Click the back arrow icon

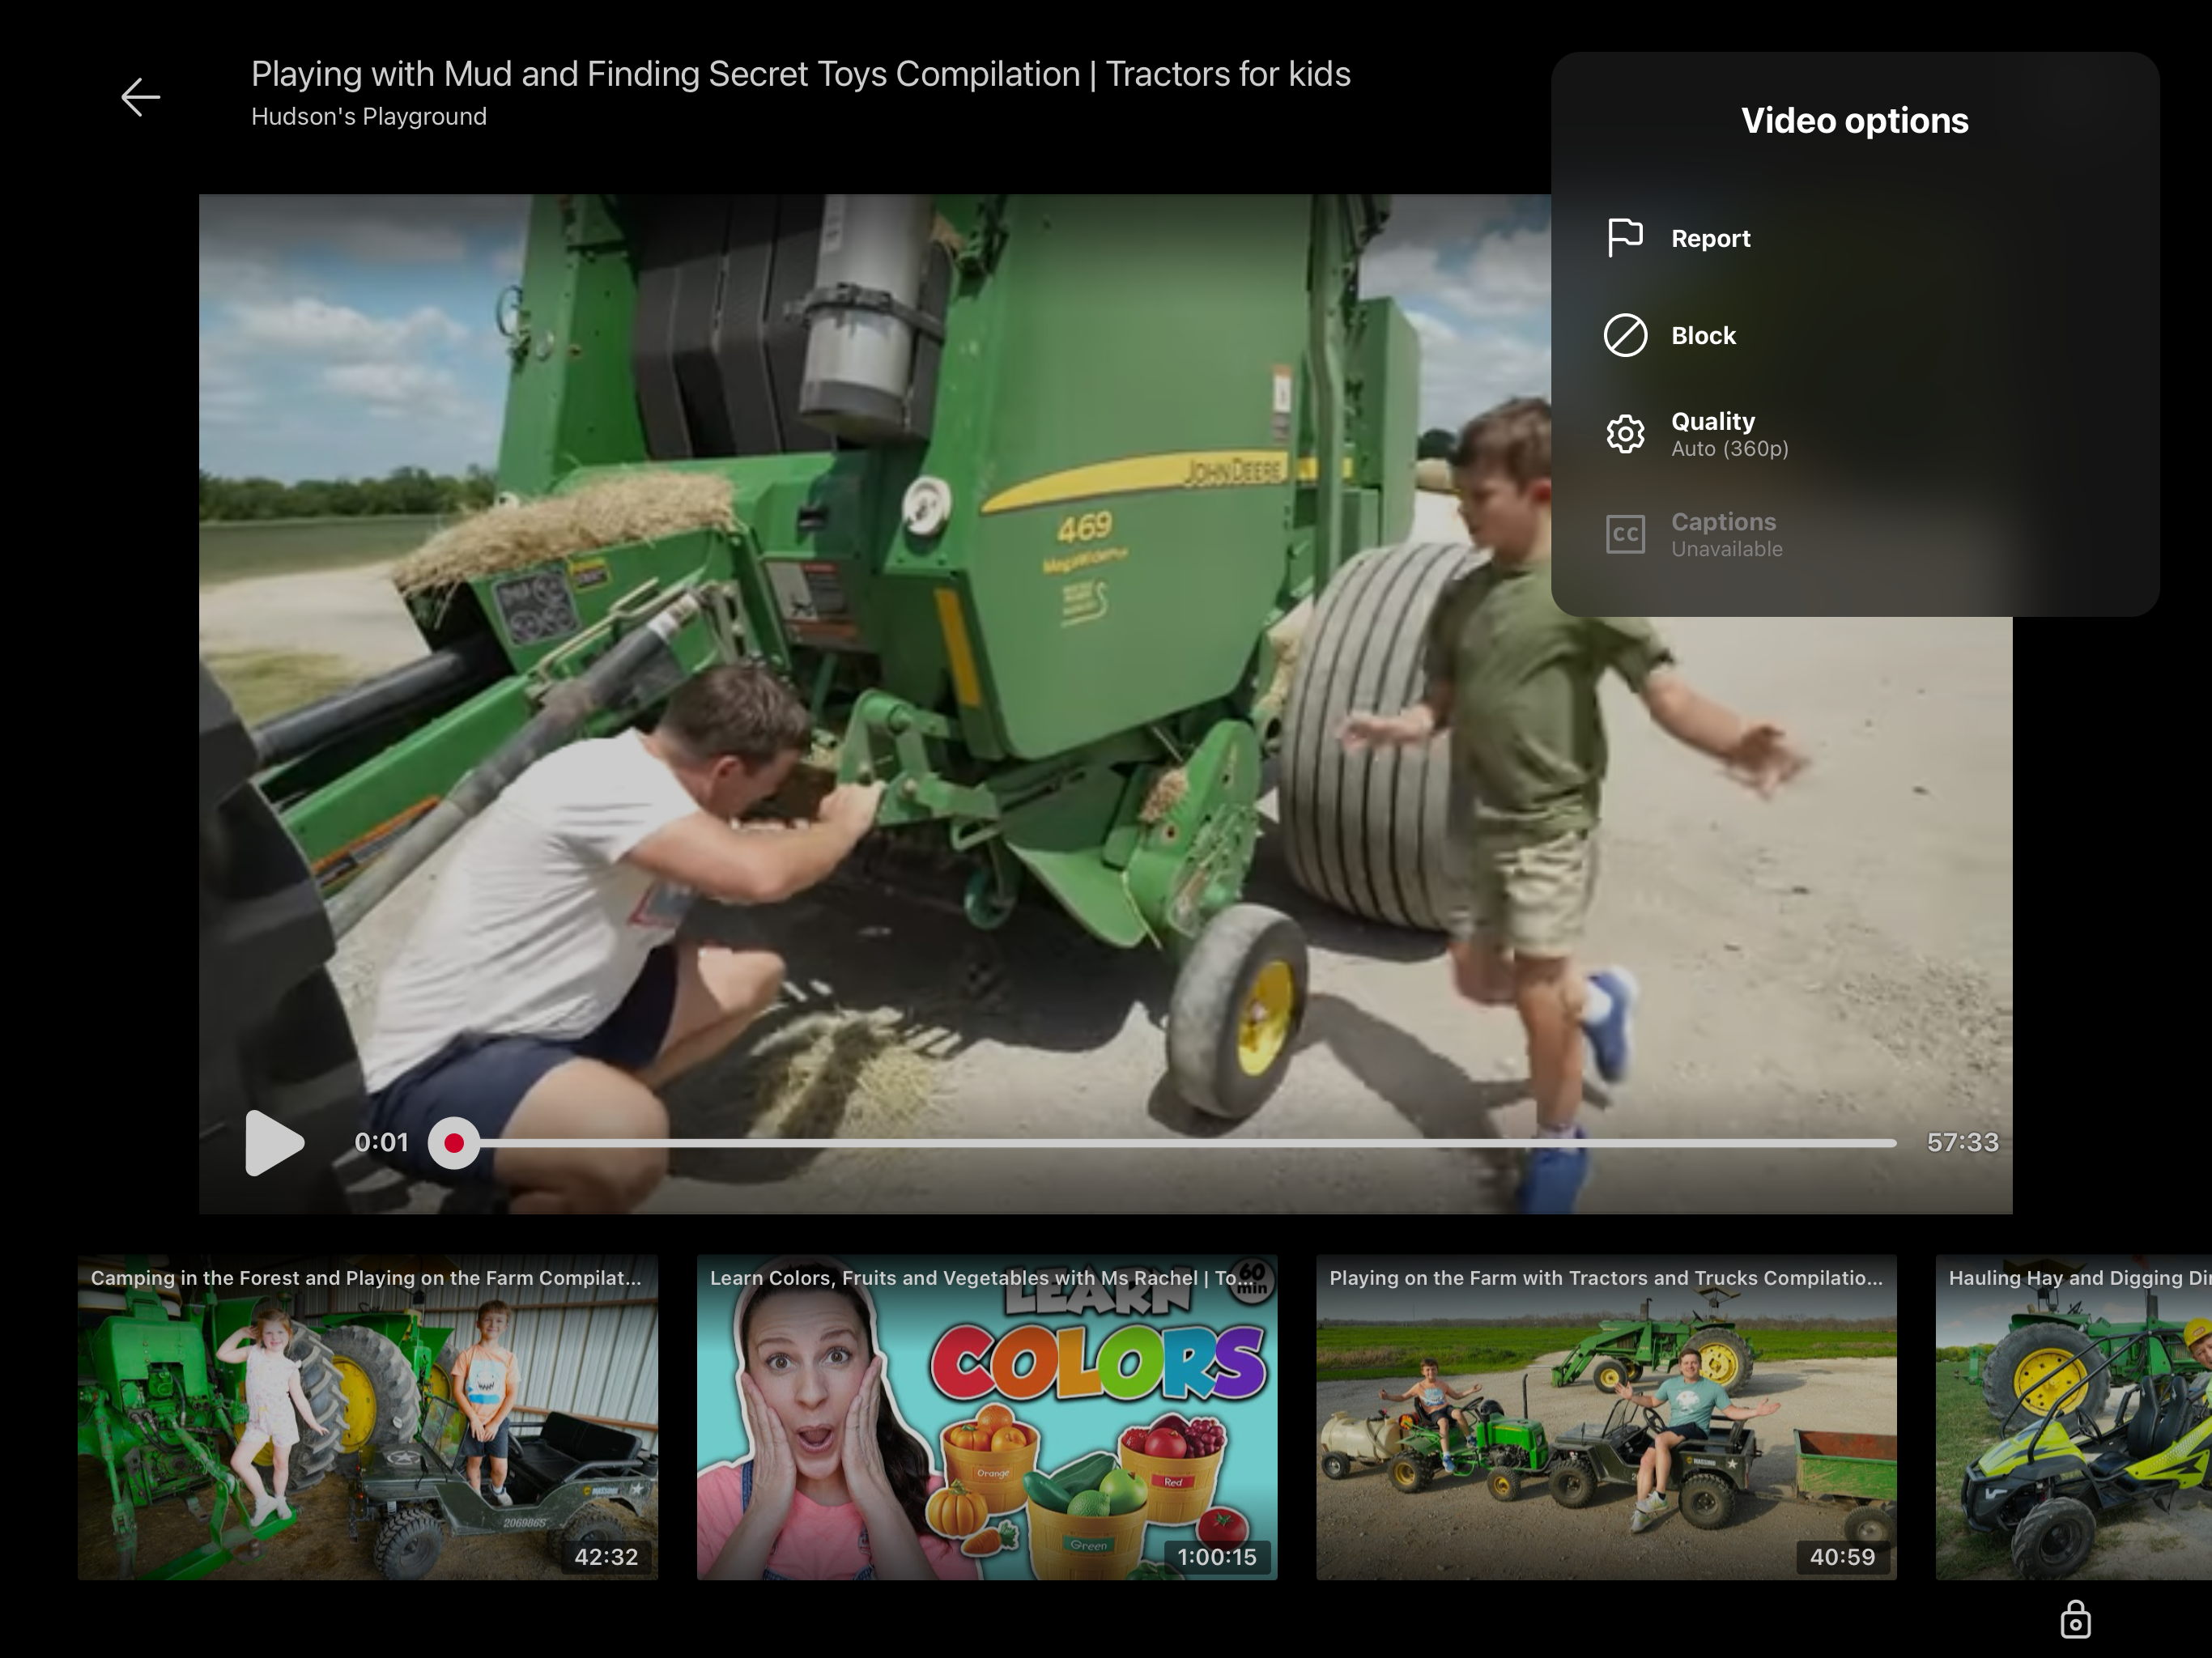pos(140,97)
